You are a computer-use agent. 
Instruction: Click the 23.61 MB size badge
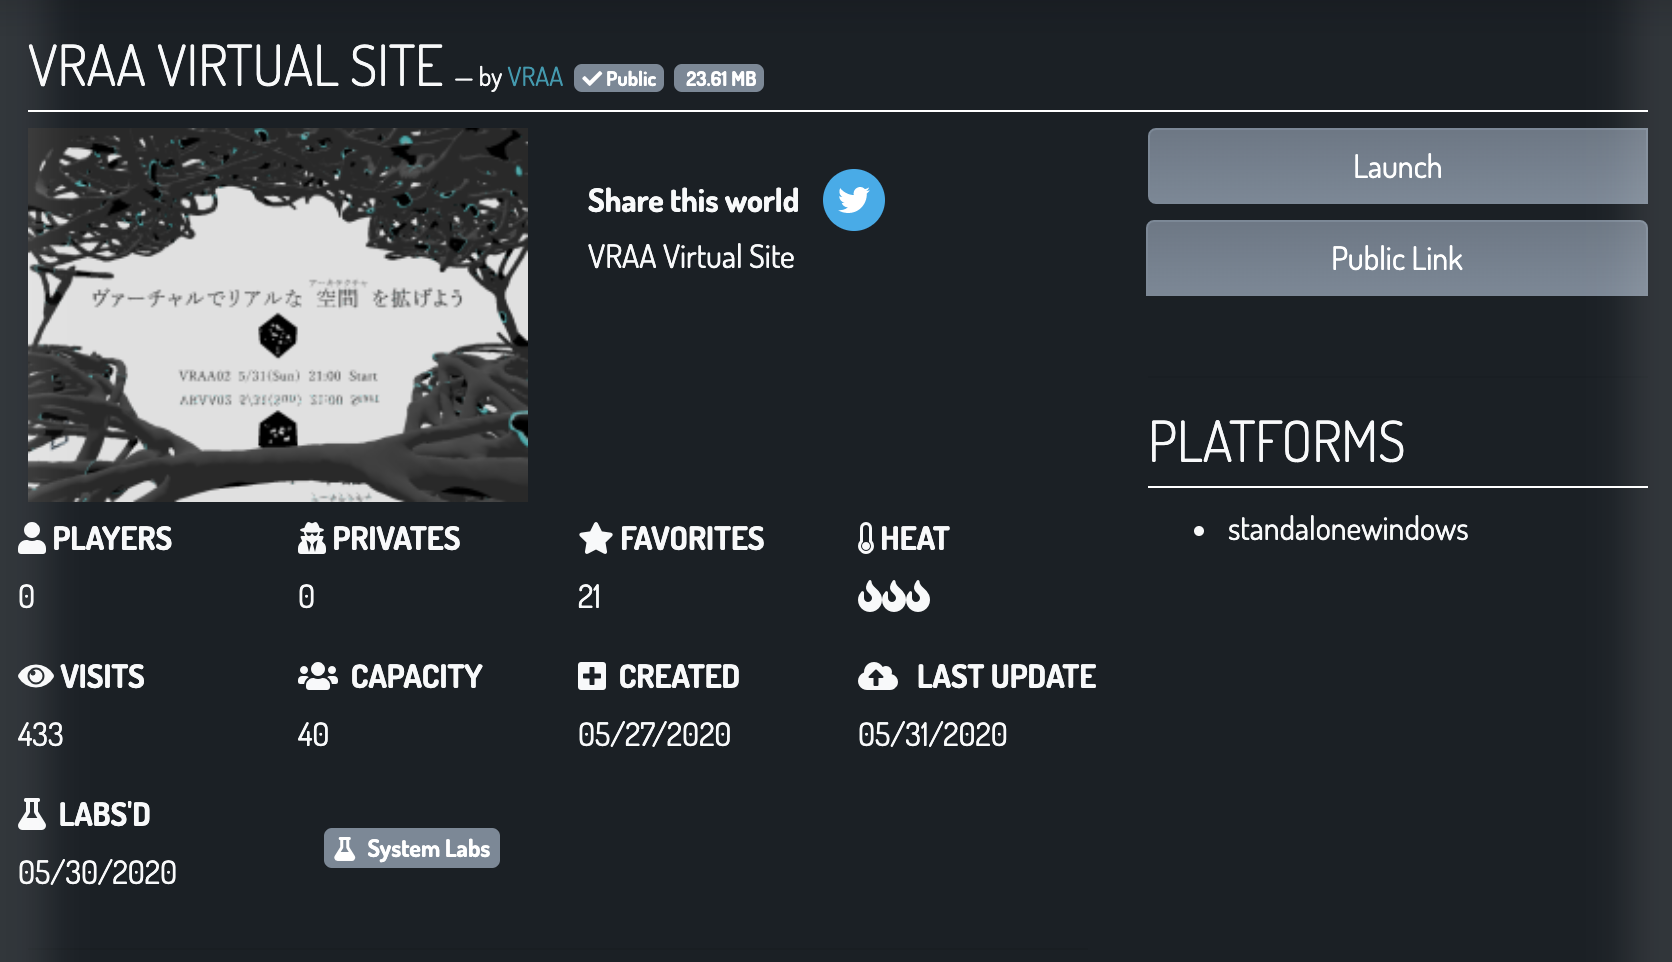pos(719,79)
